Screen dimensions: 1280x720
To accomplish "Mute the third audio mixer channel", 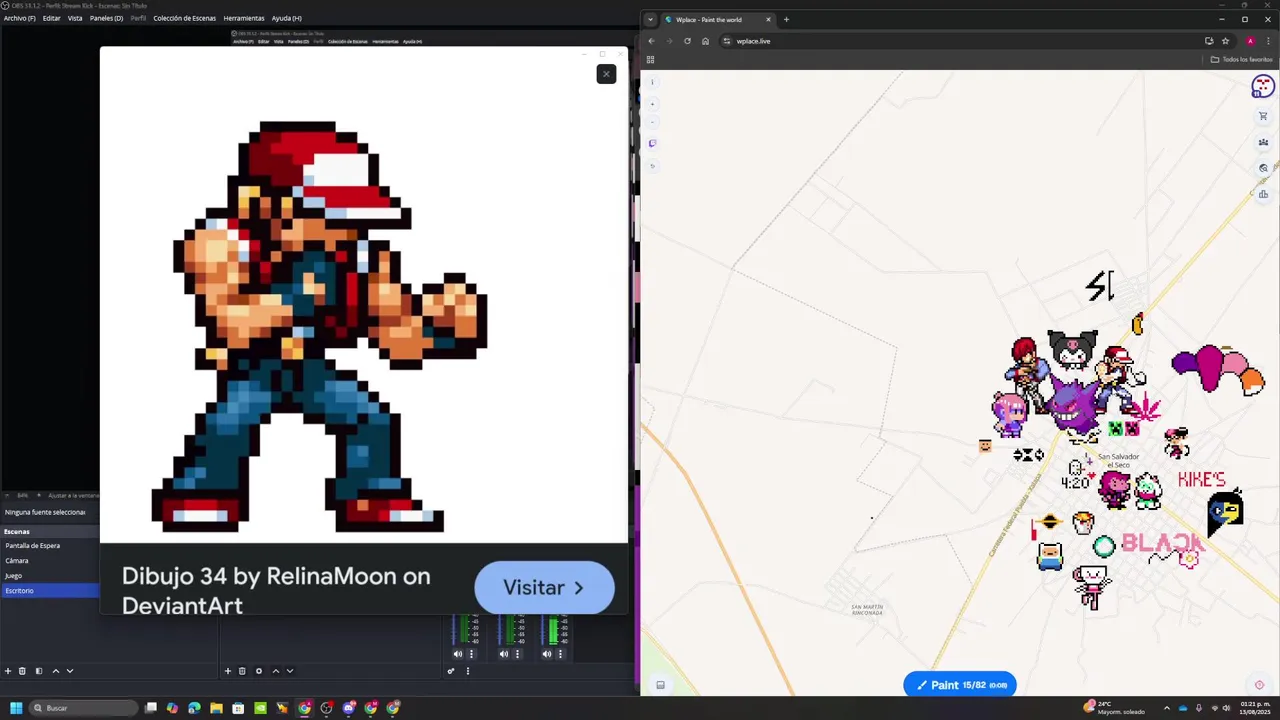I will point(547,654).
